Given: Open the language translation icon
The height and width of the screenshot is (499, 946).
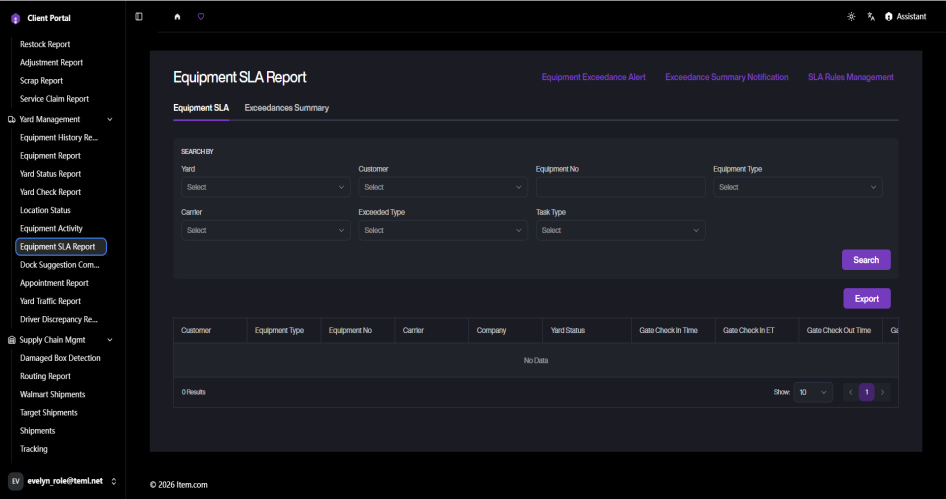Looking at the screenshot, I should point(871,17).
